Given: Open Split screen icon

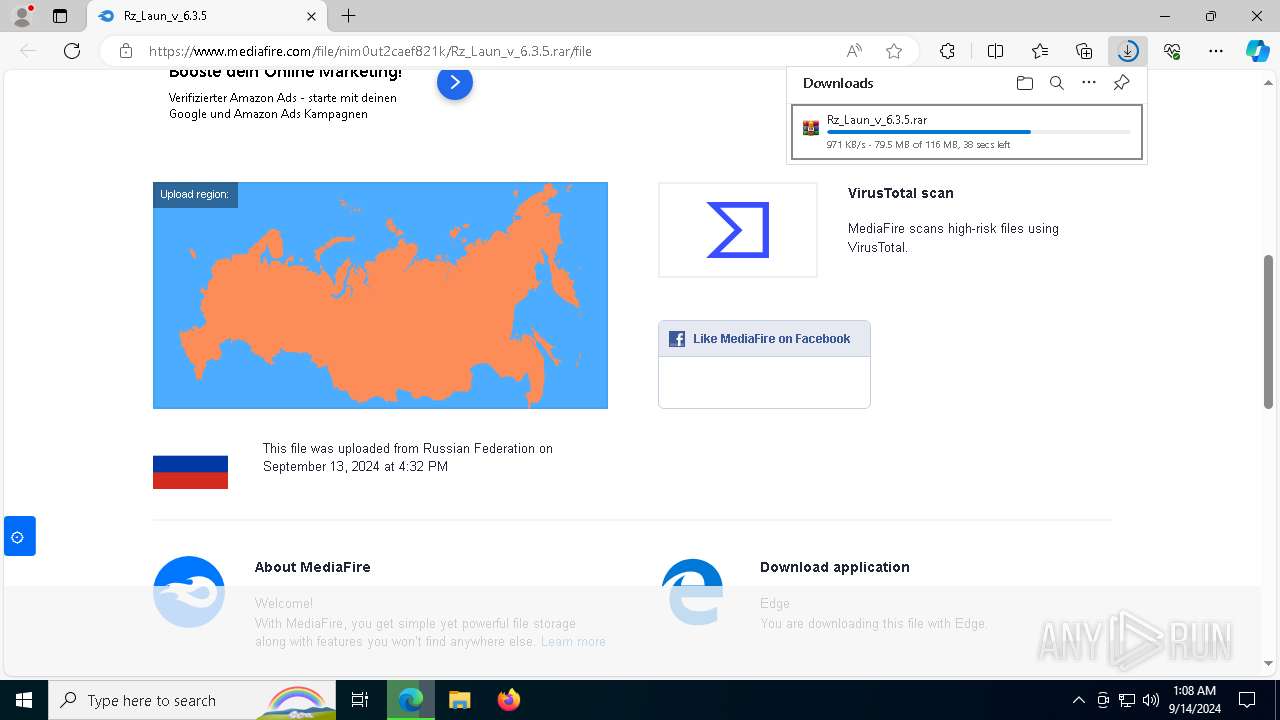Looking at the screenshot, I should (x=995, y=51).
